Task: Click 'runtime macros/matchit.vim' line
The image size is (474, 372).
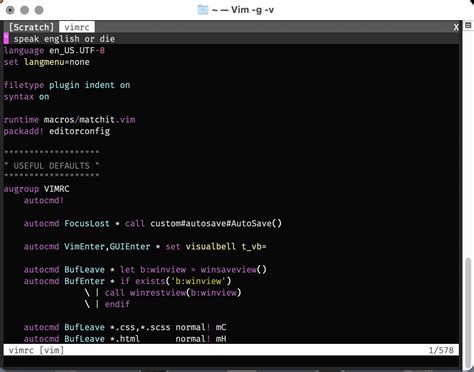Action: tap(69, 120)
